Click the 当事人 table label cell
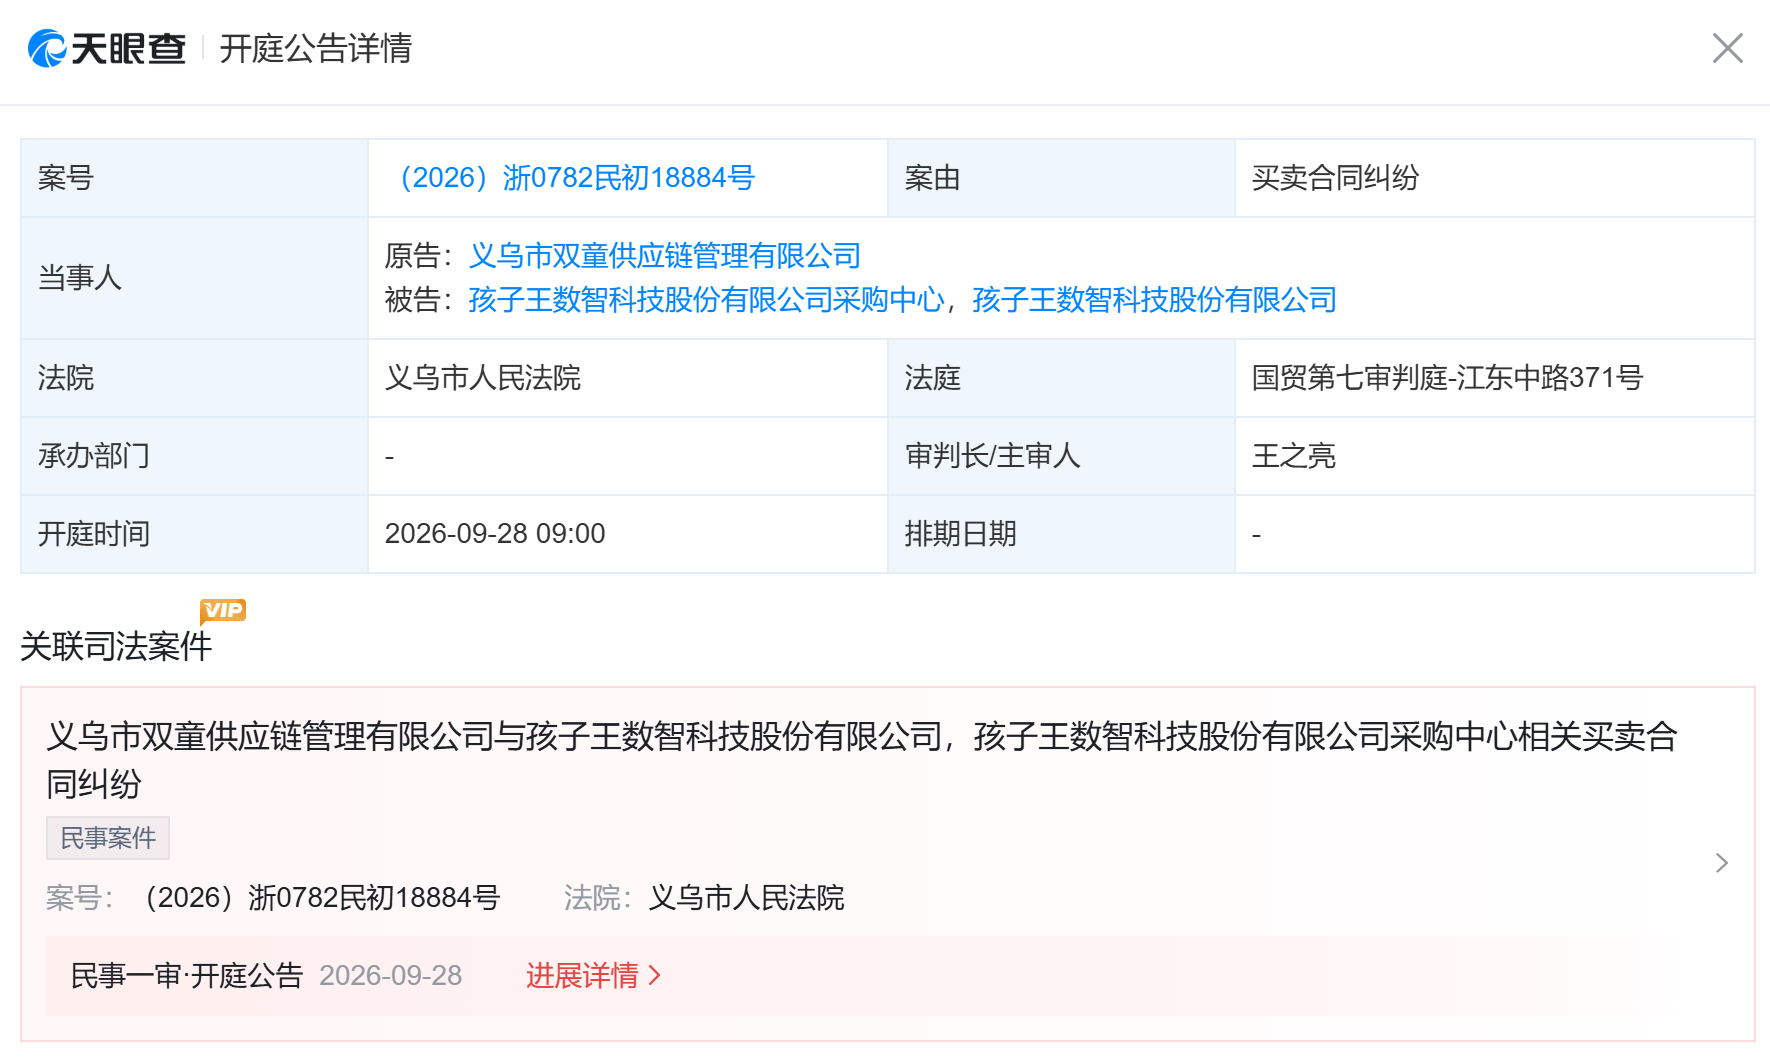Image resolution: width=1770 pixels, height=1062 pixels. 194,278
